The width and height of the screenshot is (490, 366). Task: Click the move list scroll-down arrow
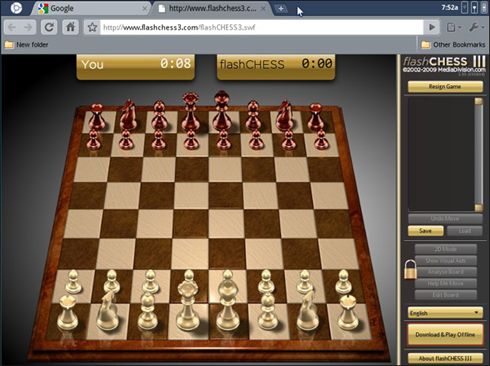click(x=479, y=208)
